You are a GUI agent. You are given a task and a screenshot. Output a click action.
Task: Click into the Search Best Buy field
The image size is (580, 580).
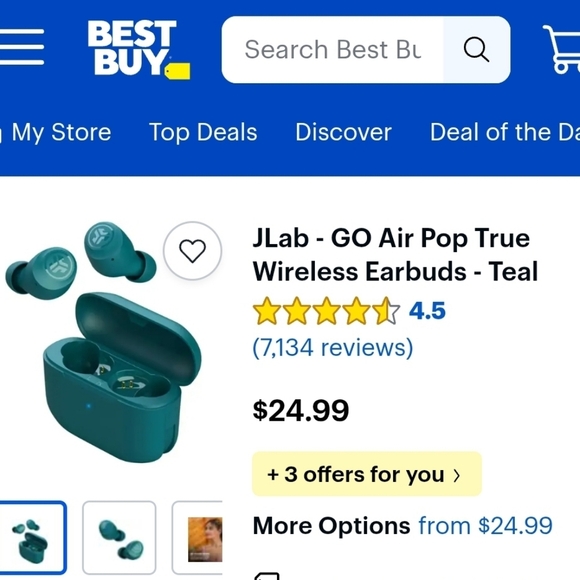coord(333,50)
